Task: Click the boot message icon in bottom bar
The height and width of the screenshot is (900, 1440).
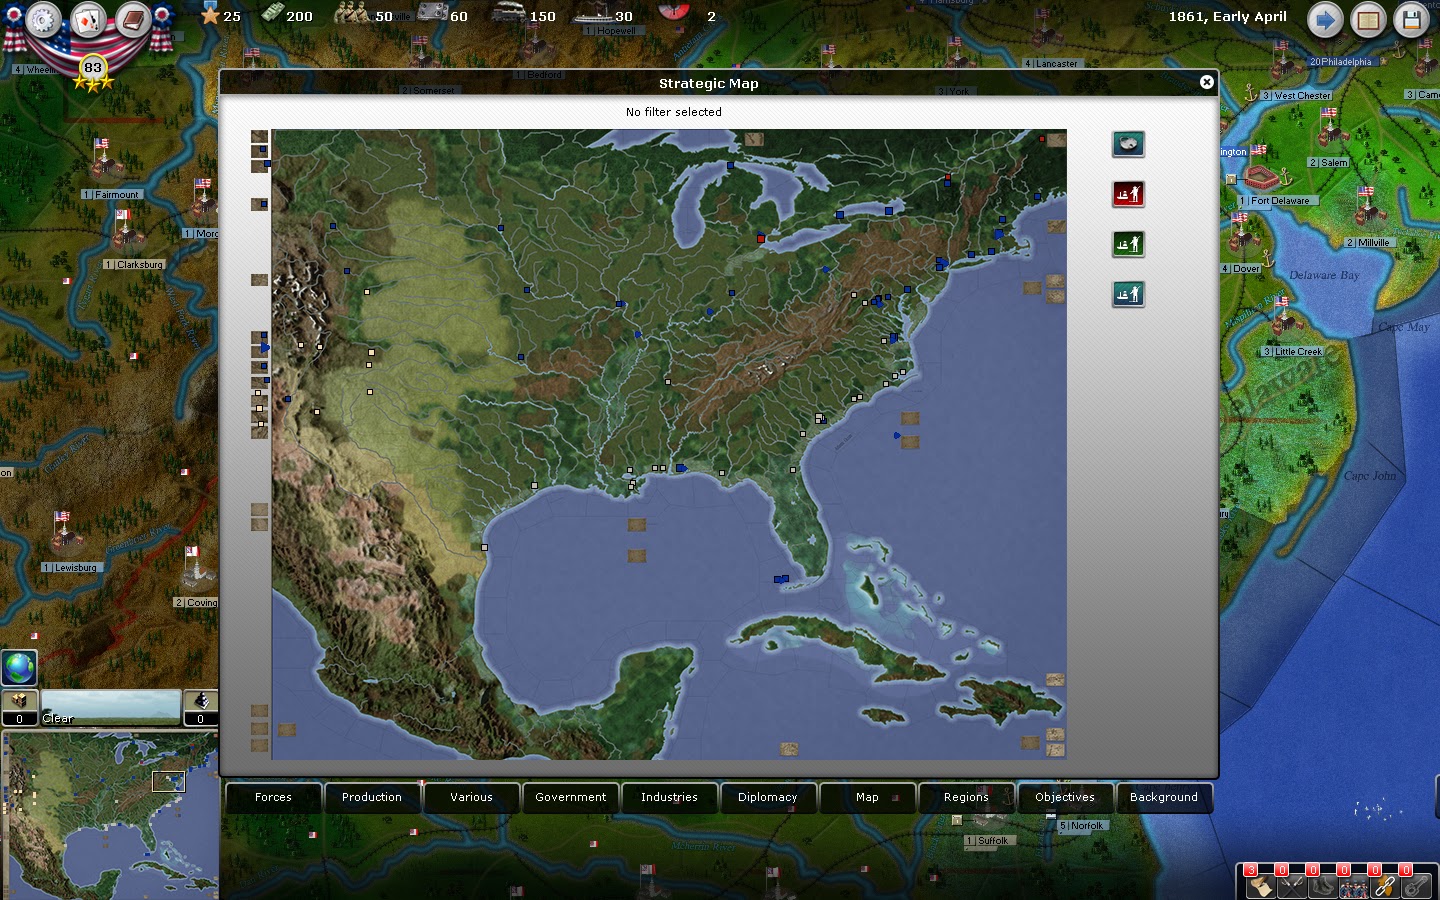Action: 1321,886
